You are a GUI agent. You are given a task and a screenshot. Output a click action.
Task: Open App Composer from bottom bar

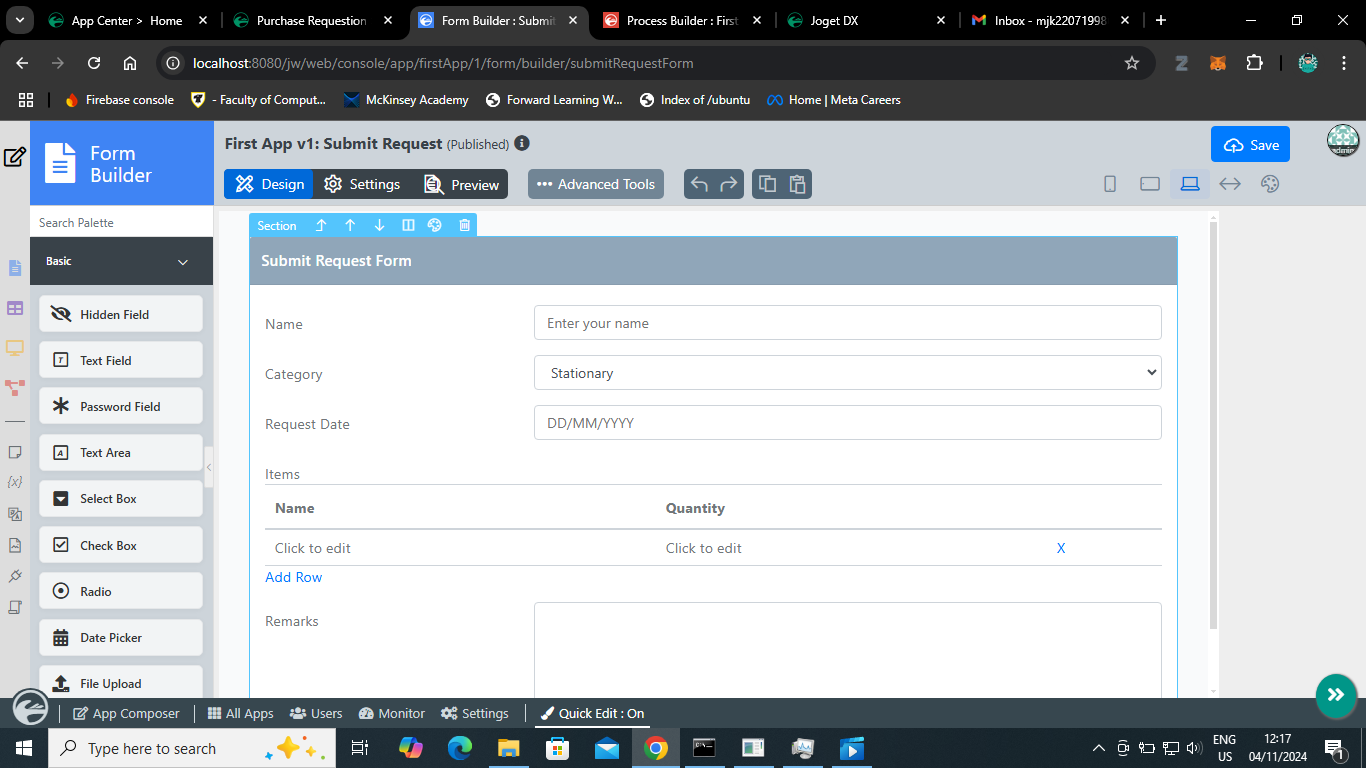point(126,713)
